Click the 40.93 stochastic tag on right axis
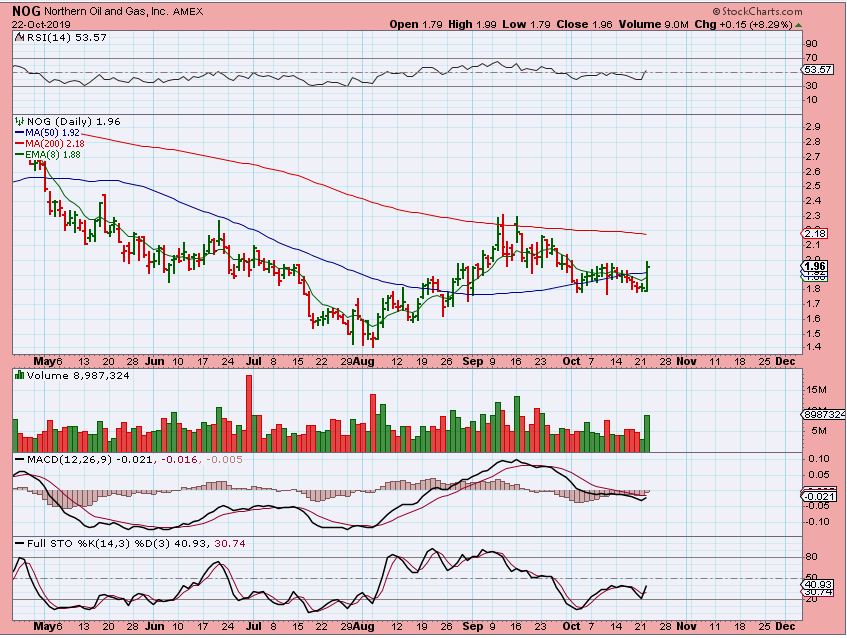Viewport: 847px width, 638px height. 818,585
